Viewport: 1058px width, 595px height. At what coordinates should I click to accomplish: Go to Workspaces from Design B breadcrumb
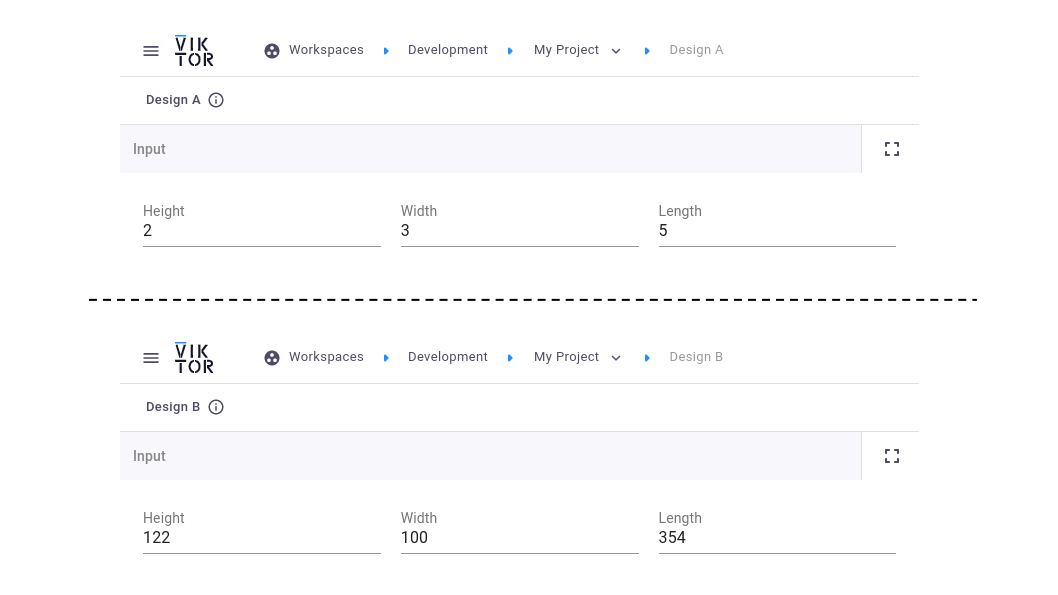325,357
